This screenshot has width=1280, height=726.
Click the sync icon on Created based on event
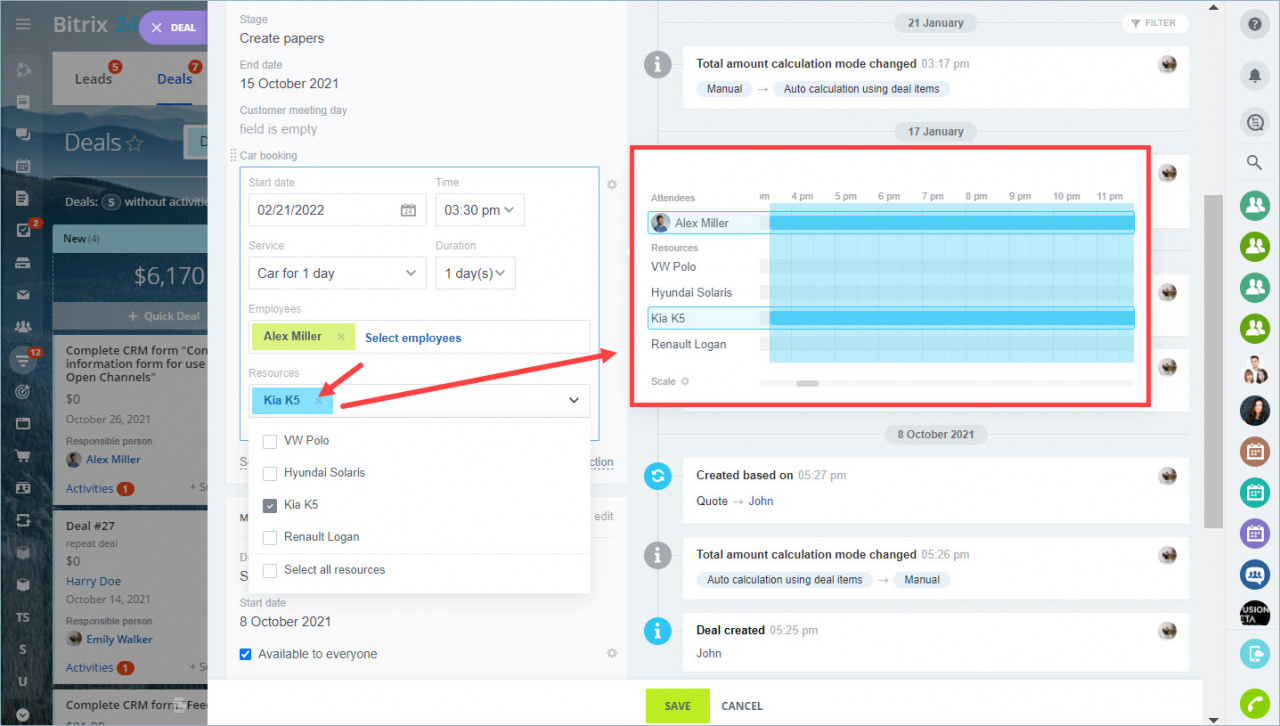(x=657, y=475)
